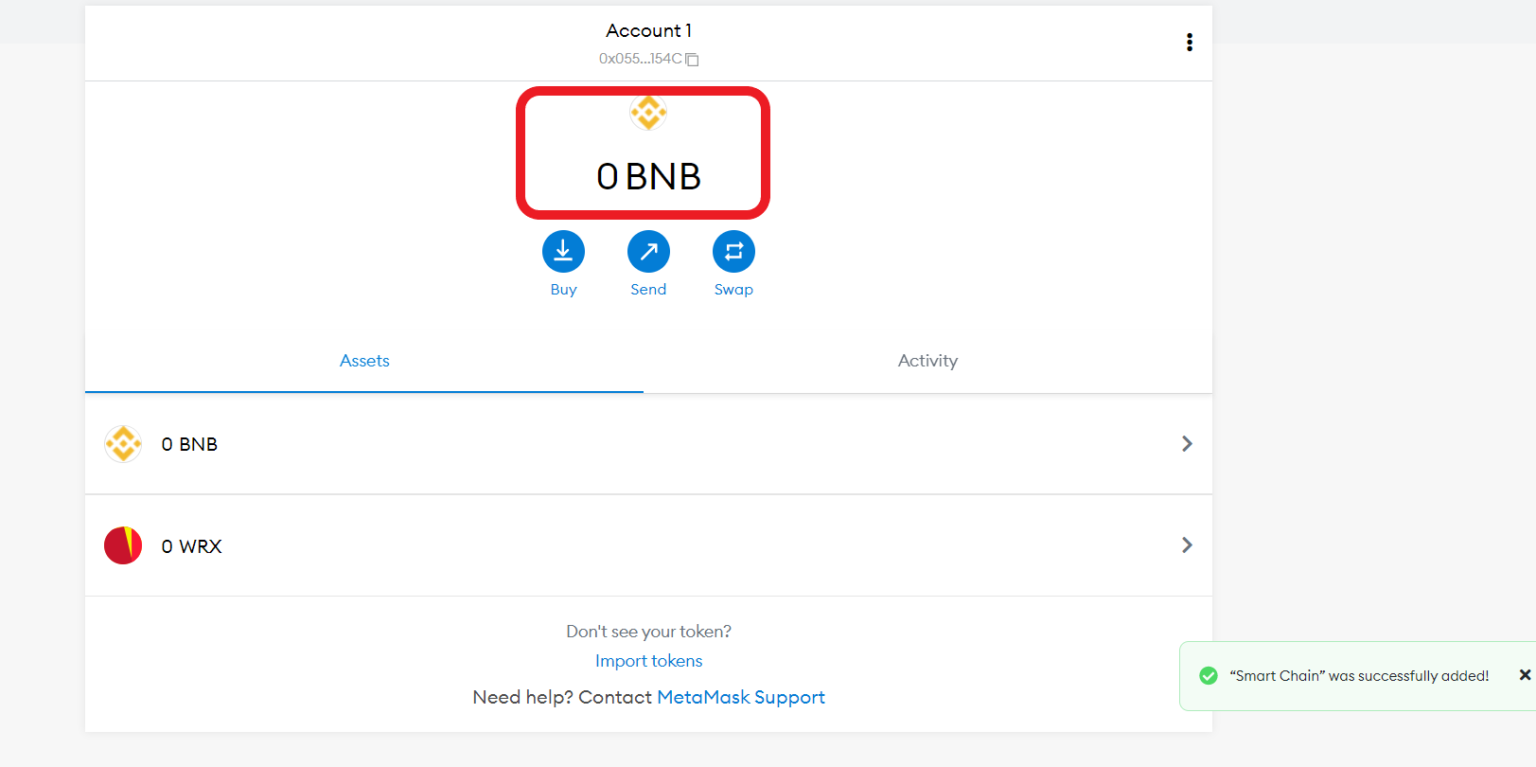Click the Send arrow button

coord(648,252)
